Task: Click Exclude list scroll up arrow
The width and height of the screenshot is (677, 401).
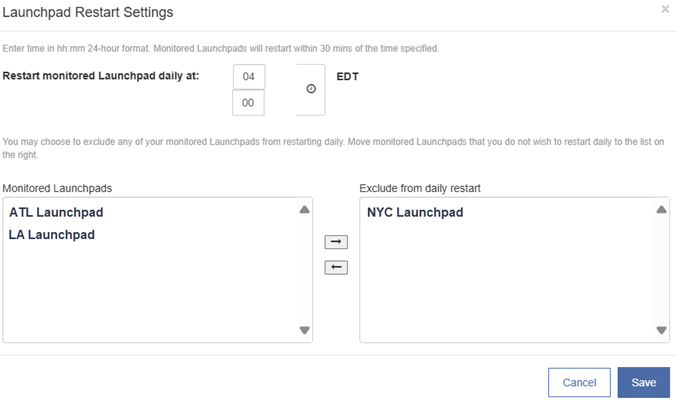Action: click(661, 210)
